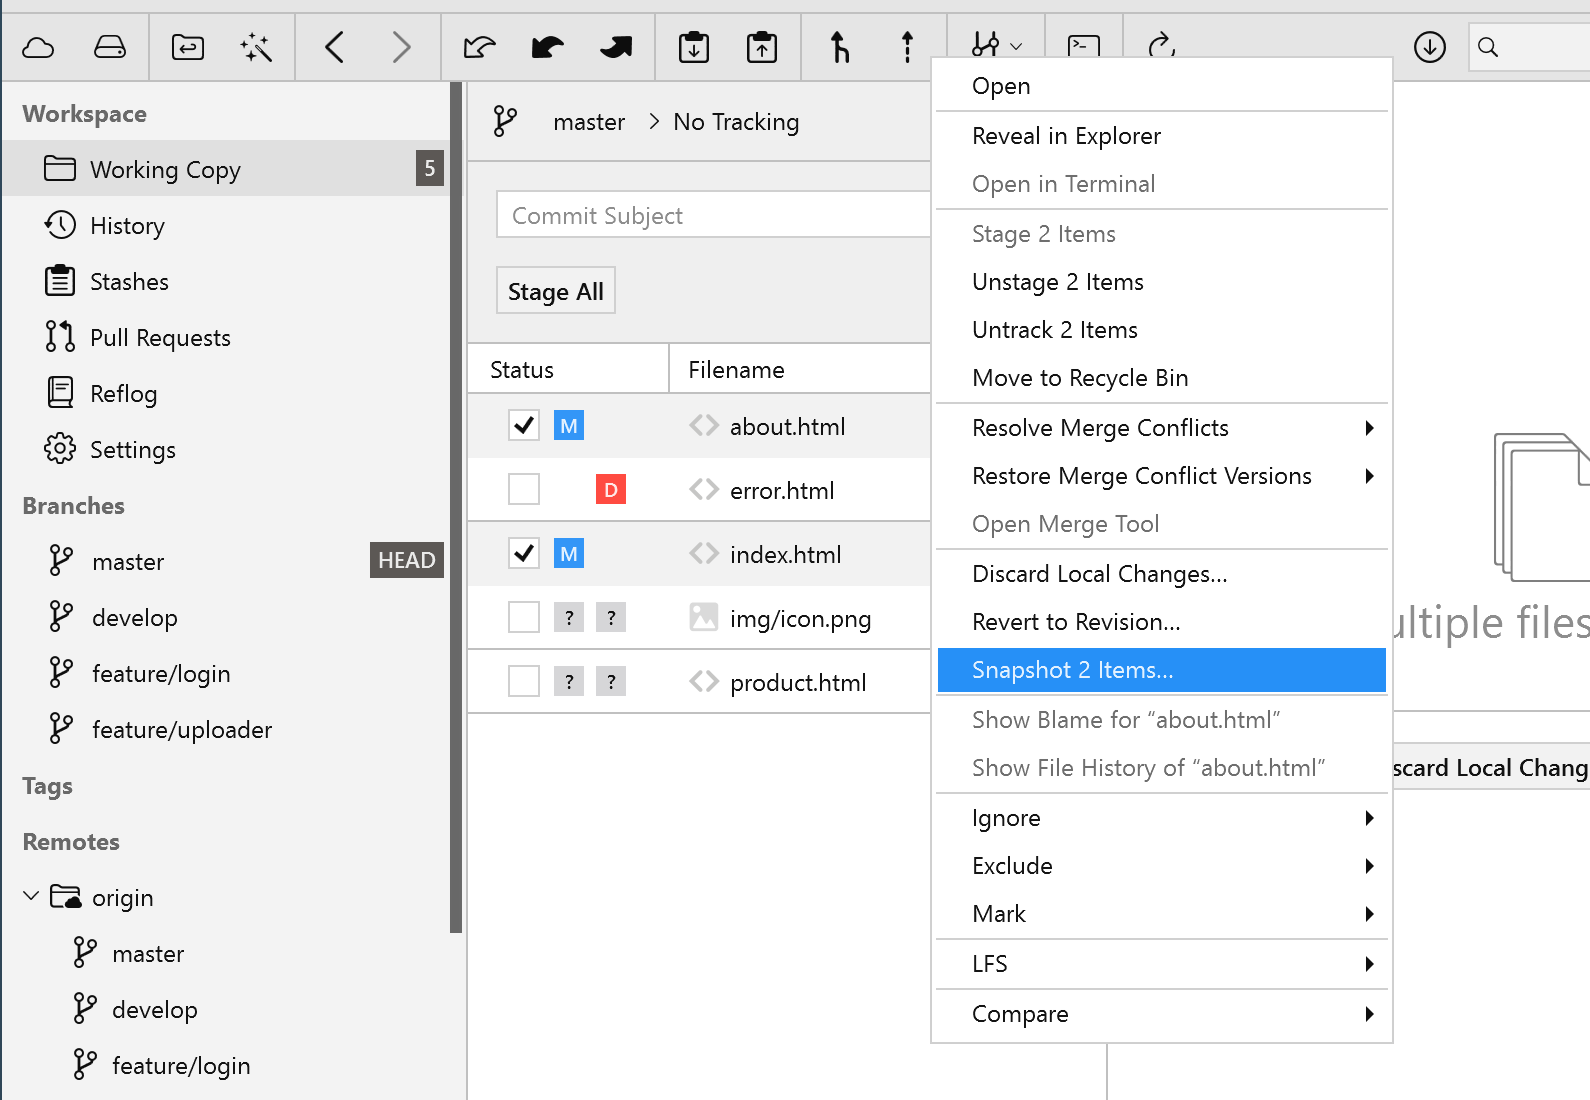This screenshot has height=1100, width=1590.
Task: Stage product.html using its checkbox
Action: tap(524, 682)
